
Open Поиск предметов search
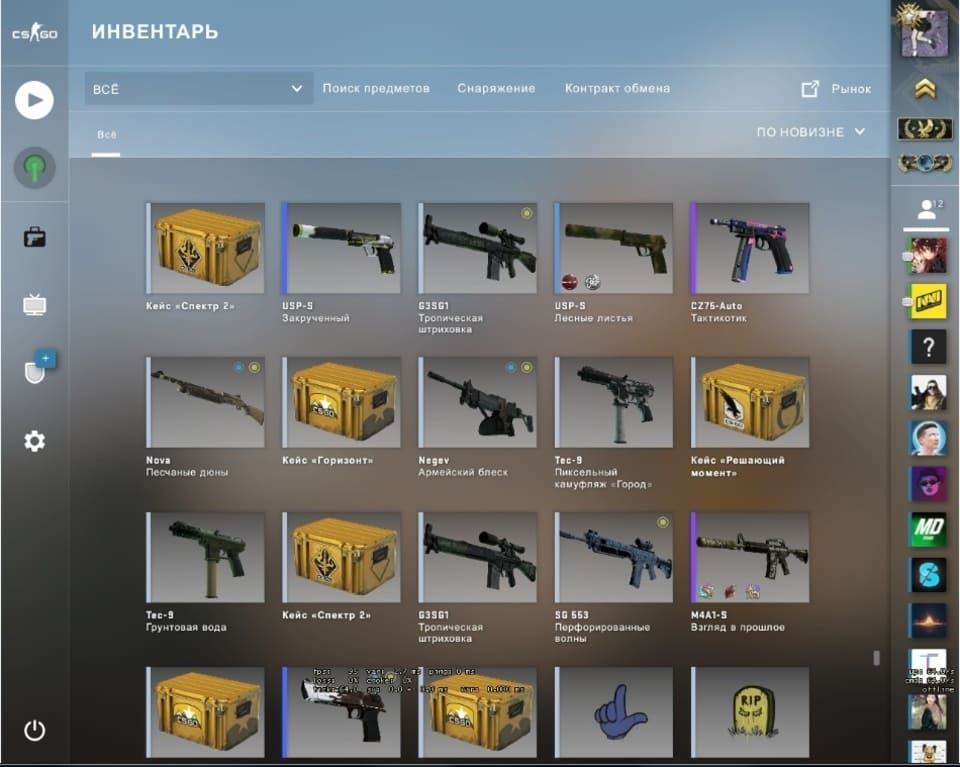coord(376,88)
